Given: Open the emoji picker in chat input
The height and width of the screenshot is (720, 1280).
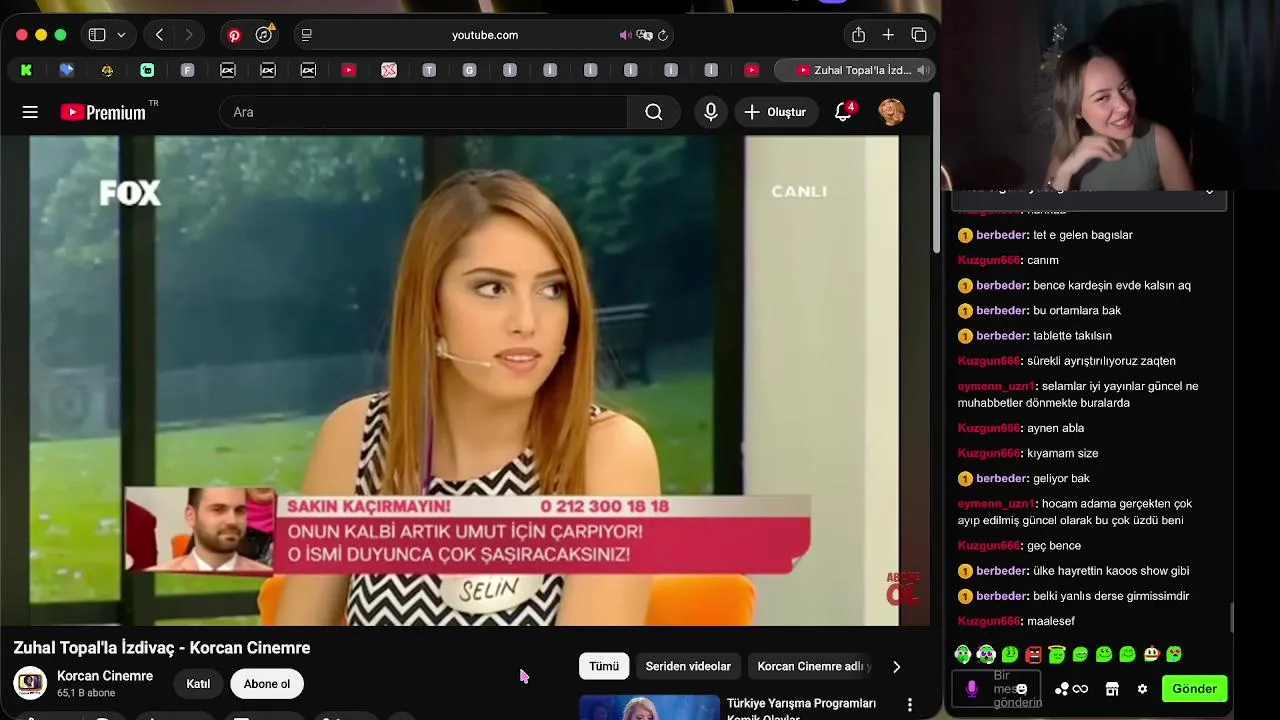Looking at the screenshot, I should click(1021, 689).
